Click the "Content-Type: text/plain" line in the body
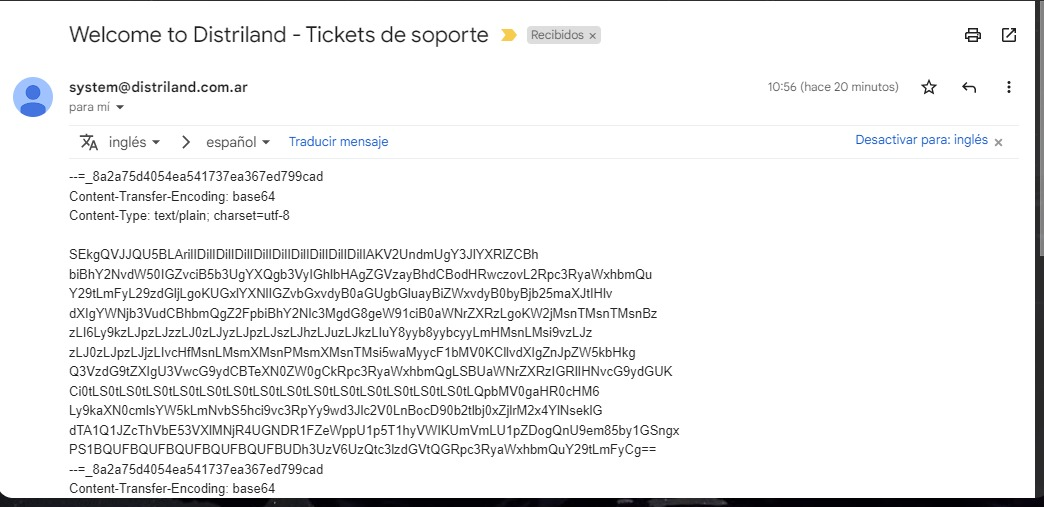 pyautogui.click(x=179, y=215)
